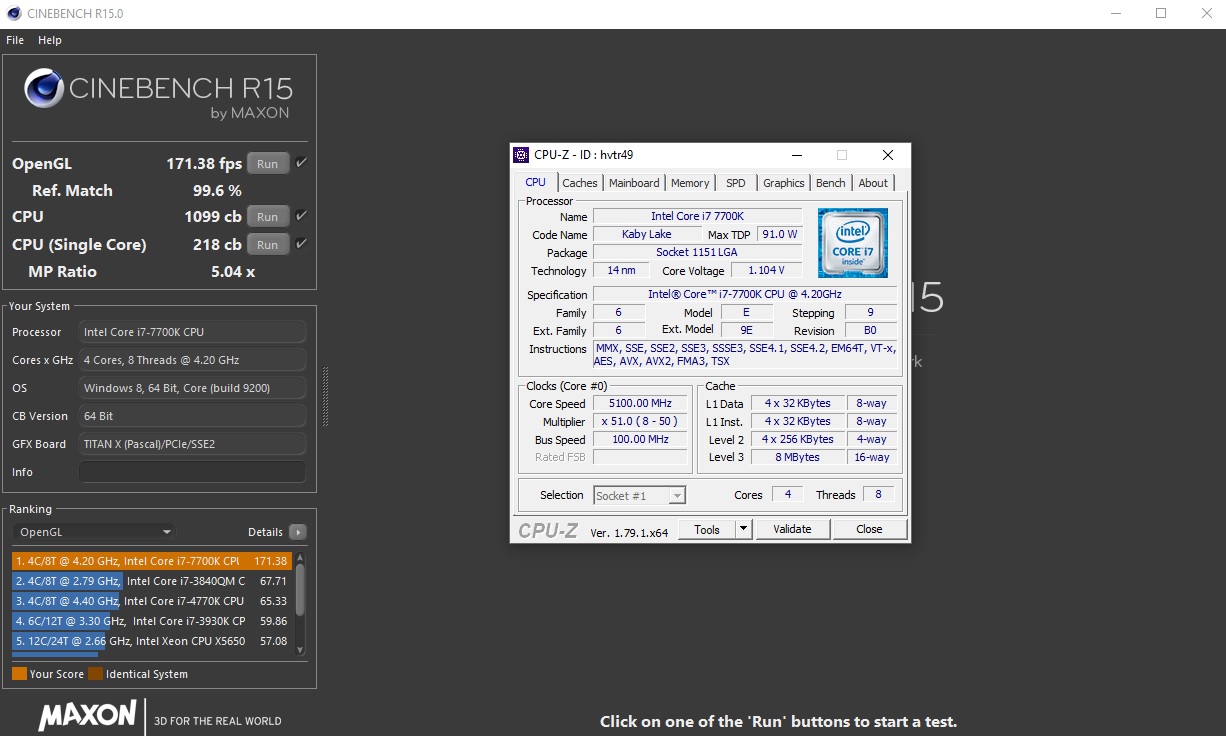Toggle the CPU Single Core test checkmark
The image size is (1226, 736).
click(301, 244)
